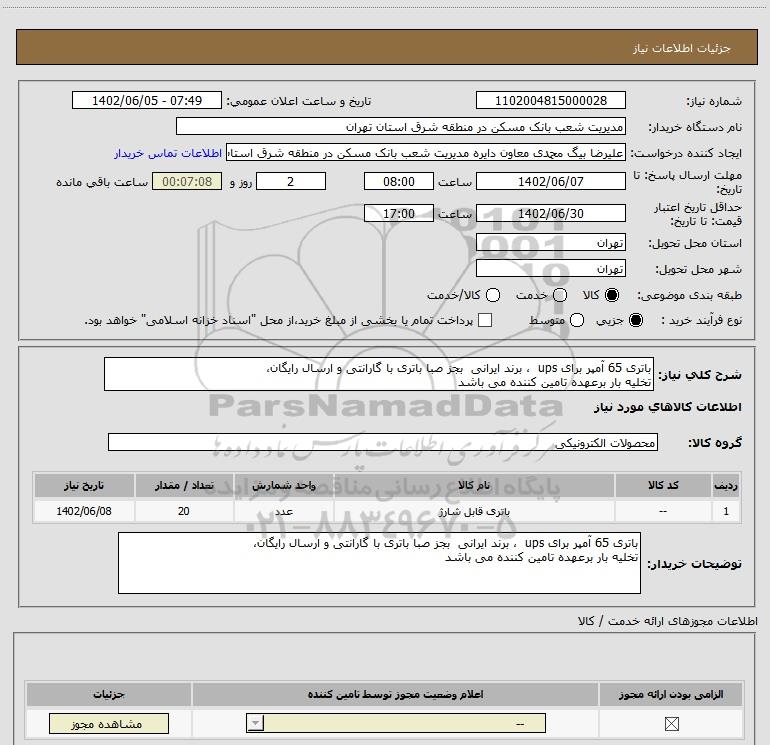
Task: Toggle the الزامی بودن ارائه مجوز checkbox
Action: pos(671,723)
